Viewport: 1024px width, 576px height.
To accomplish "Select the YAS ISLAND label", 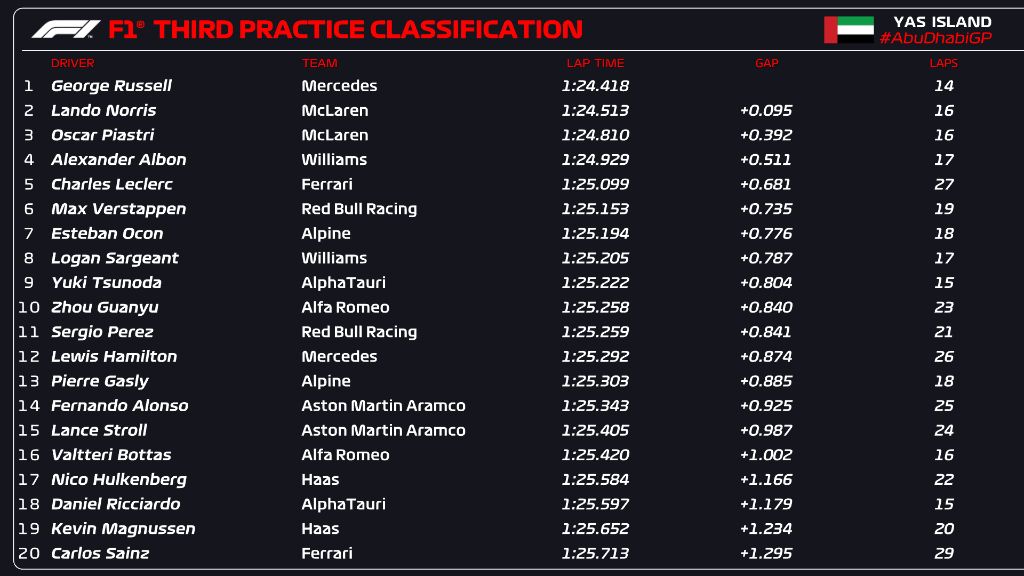I will [942, 22].
